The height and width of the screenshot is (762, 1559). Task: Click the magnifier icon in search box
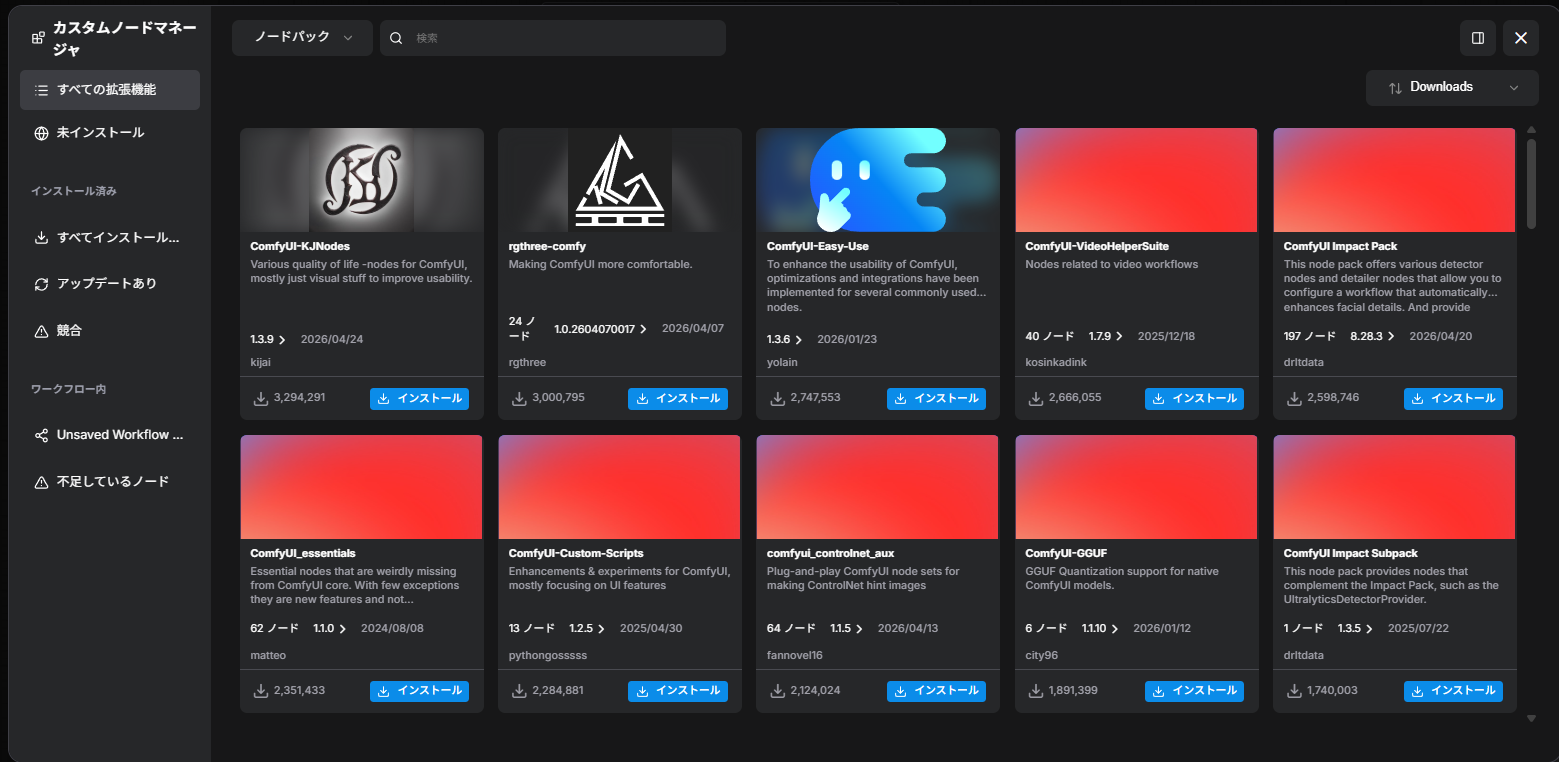click(x=396, y=38)
